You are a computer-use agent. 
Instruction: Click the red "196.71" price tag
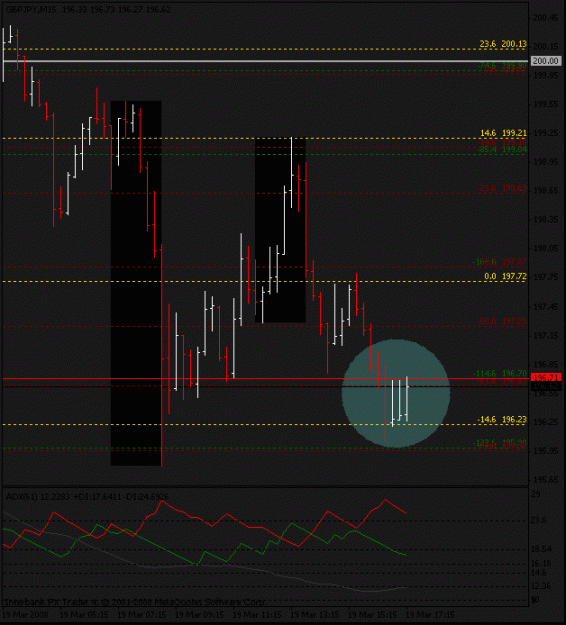[x=546, y=377]
